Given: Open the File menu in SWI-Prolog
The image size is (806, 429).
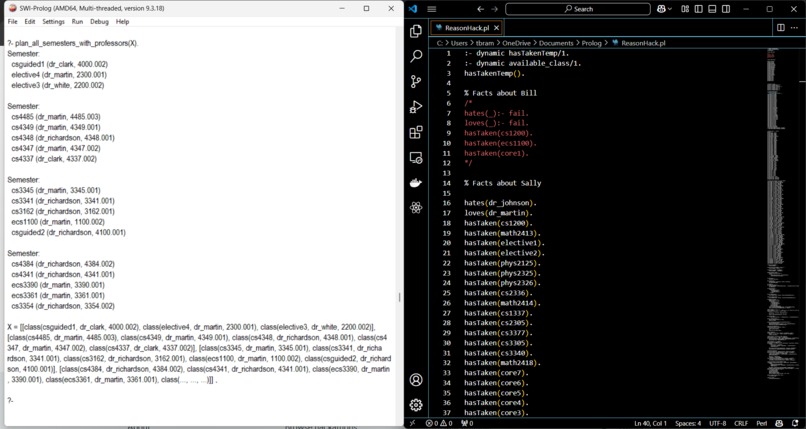Looking at the screenshot, I should (12, 22).
